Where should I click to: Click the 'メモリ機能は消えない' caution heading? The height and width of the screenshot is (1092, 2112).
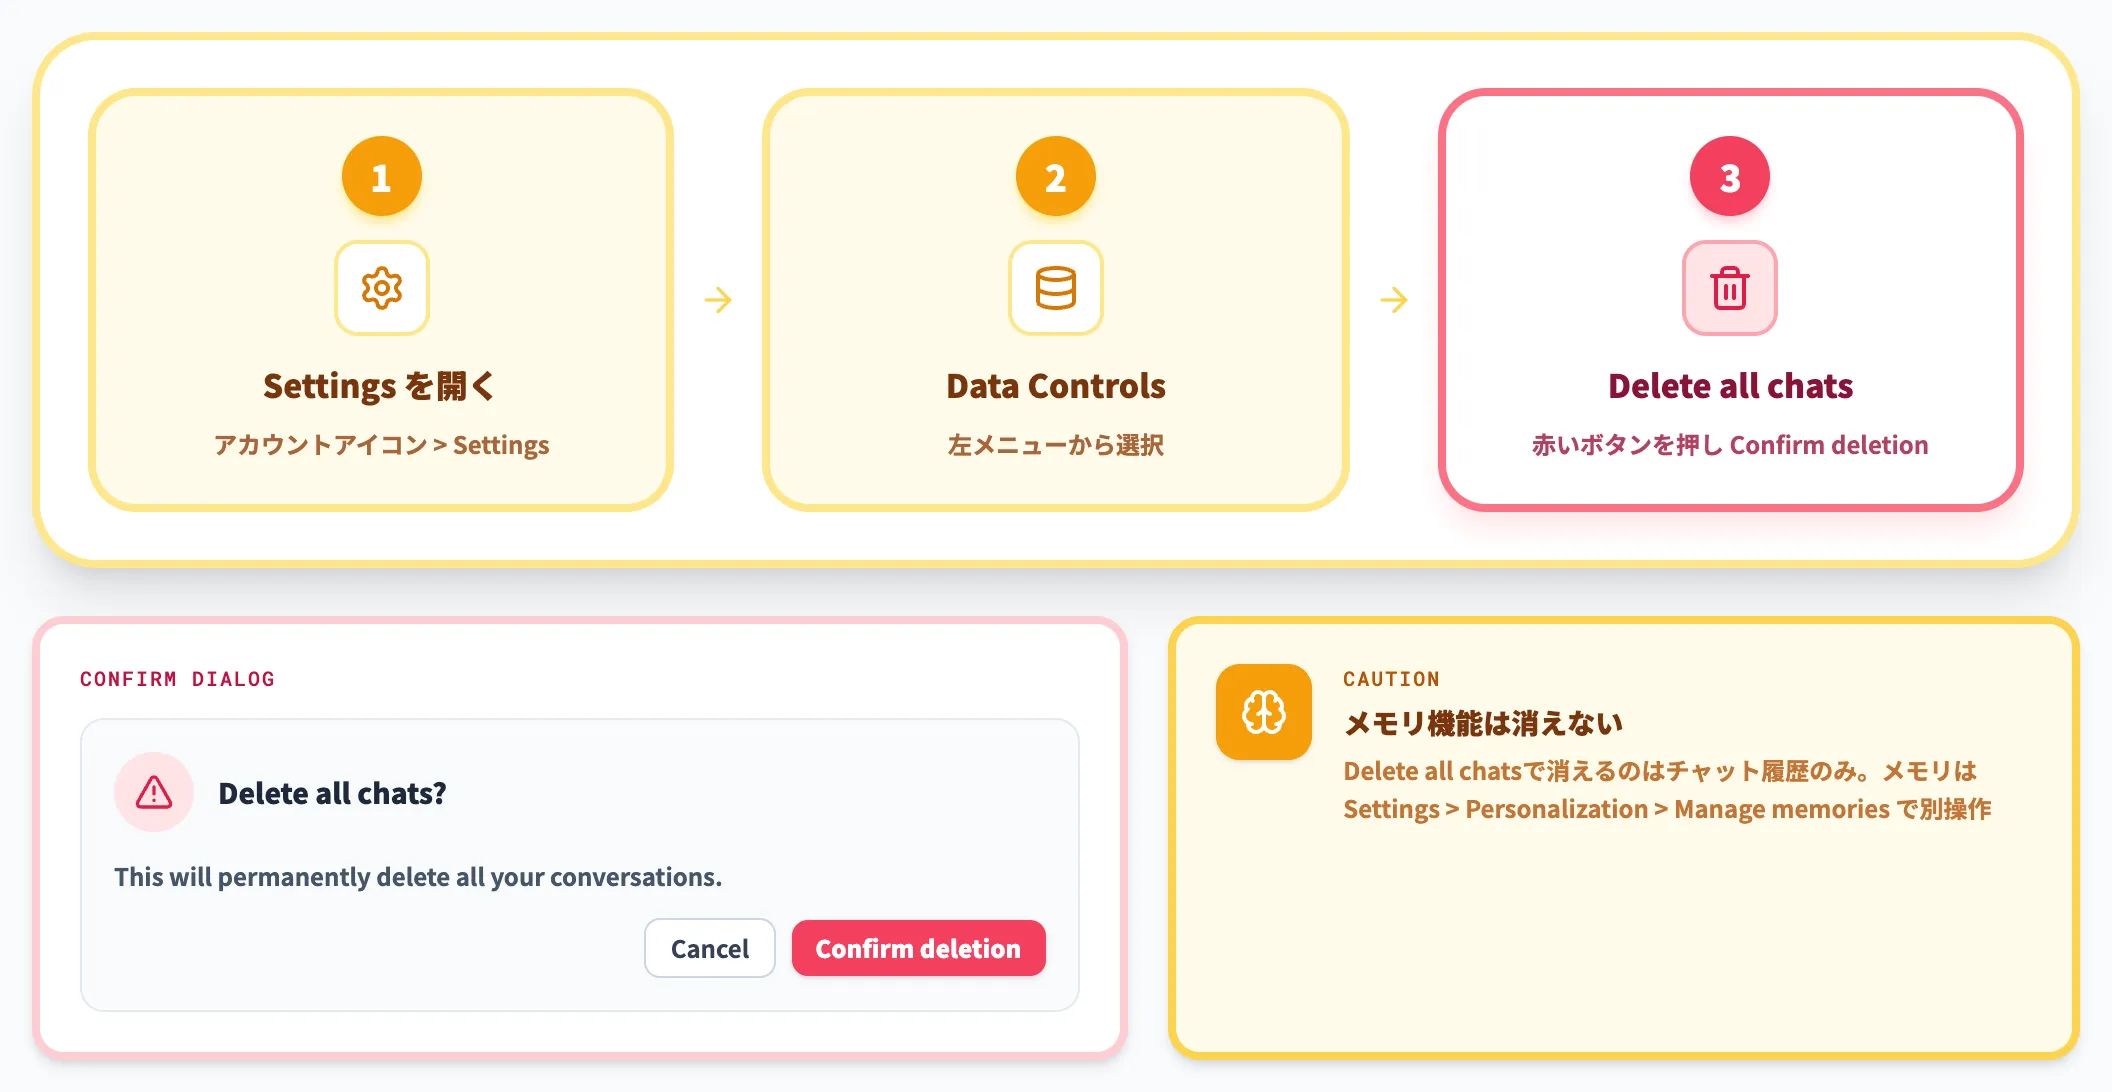1483,723
